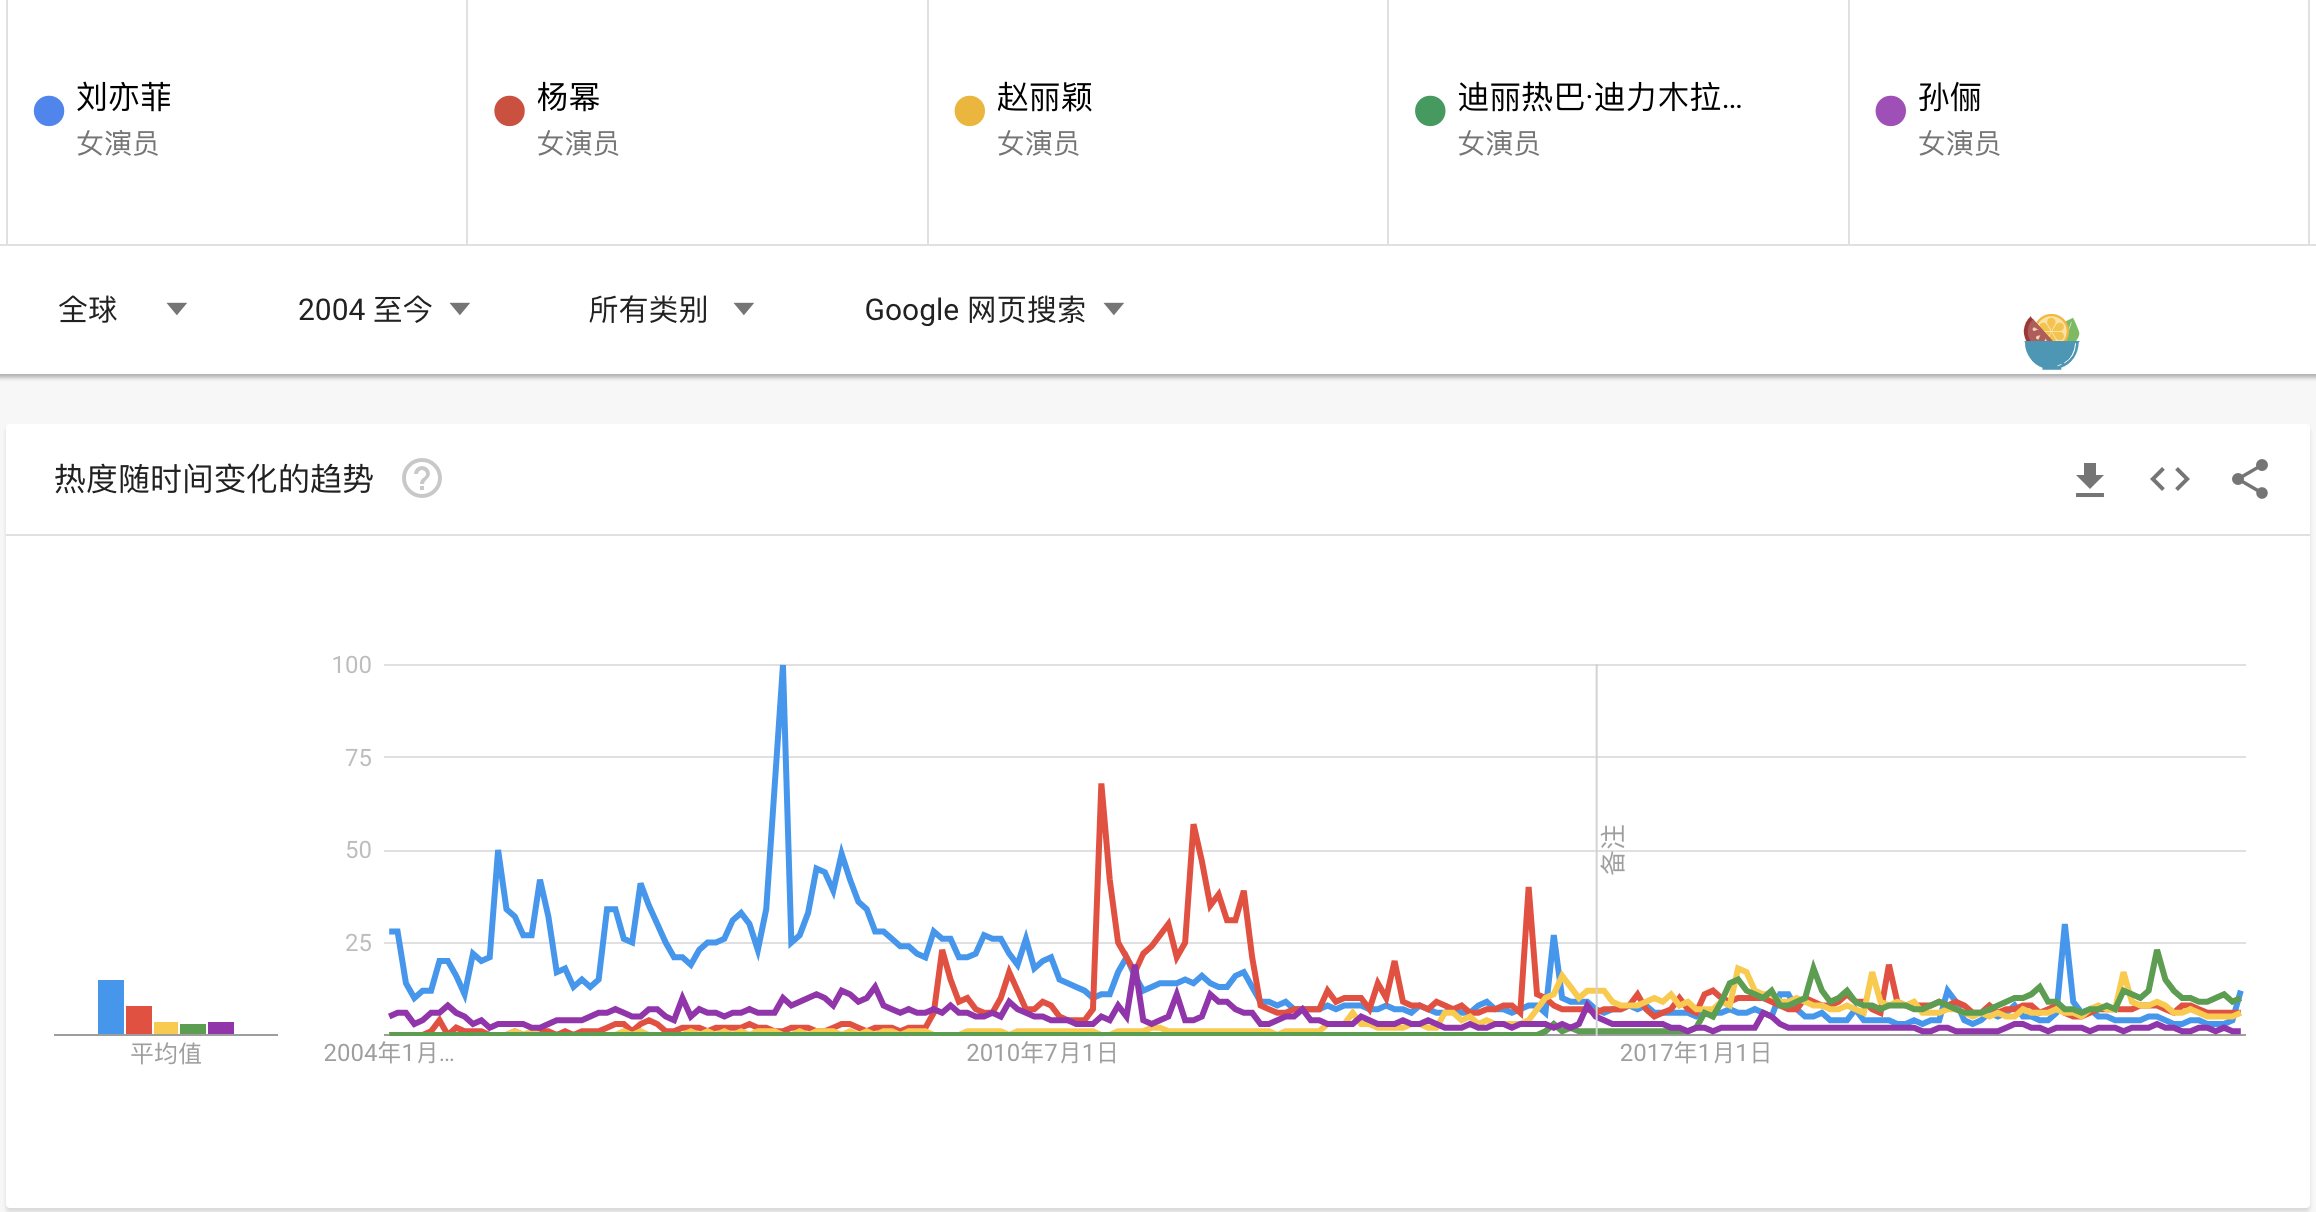Toggle the purple 孙俪 series indicator

pos(1889,110)
